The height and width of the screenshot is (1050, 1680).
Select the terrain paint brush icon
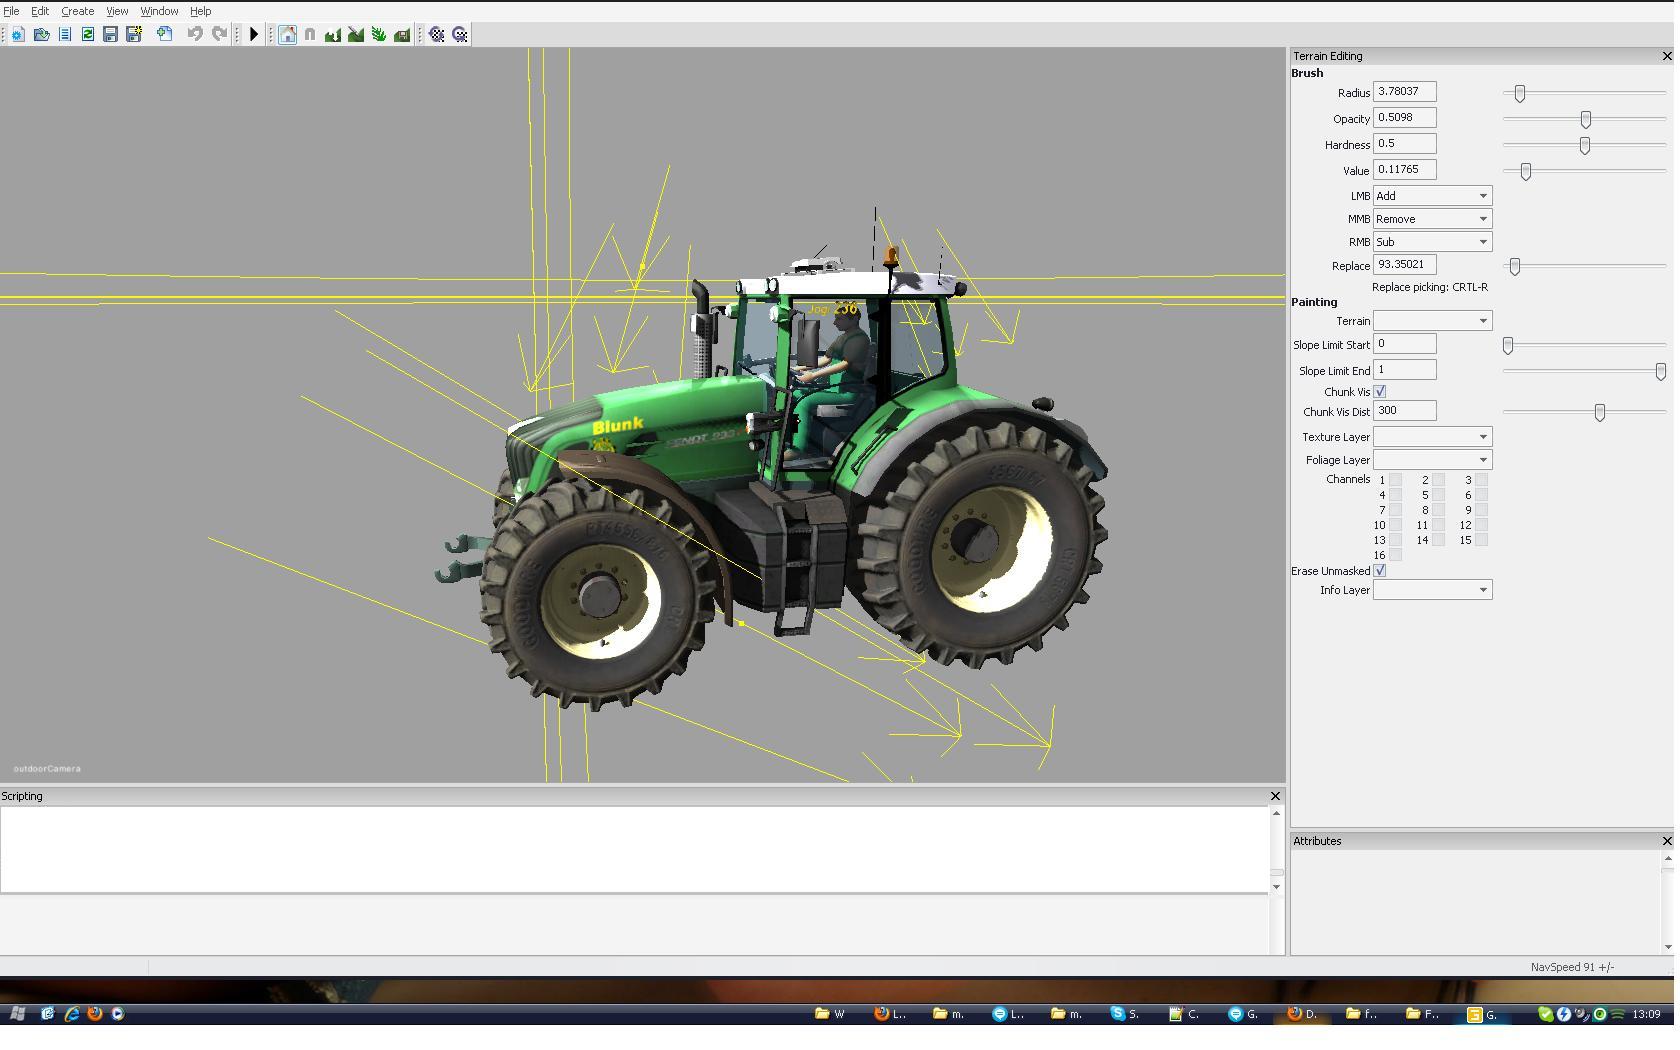(x=356, y=34)
